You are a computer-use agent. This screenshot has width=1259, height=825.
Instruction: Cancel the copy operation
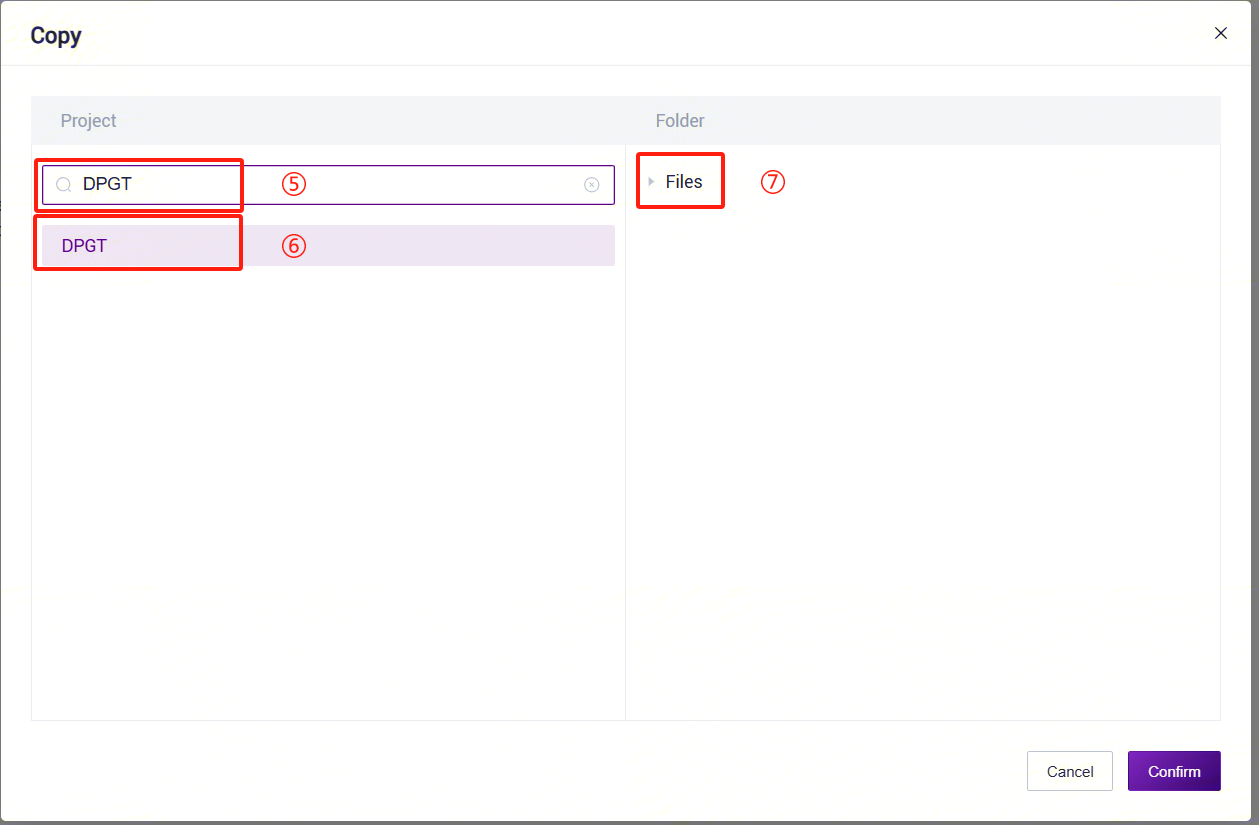[x=1070, y=771]
